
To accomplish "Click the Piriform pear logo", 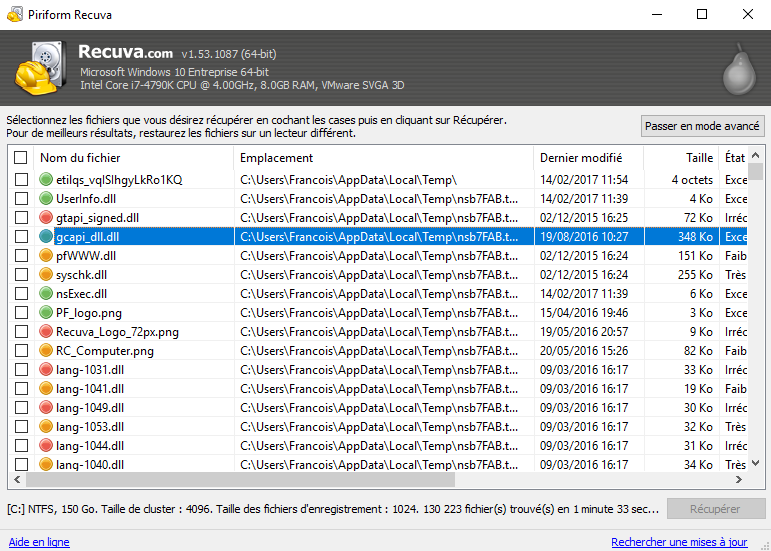I will point(739,69).
